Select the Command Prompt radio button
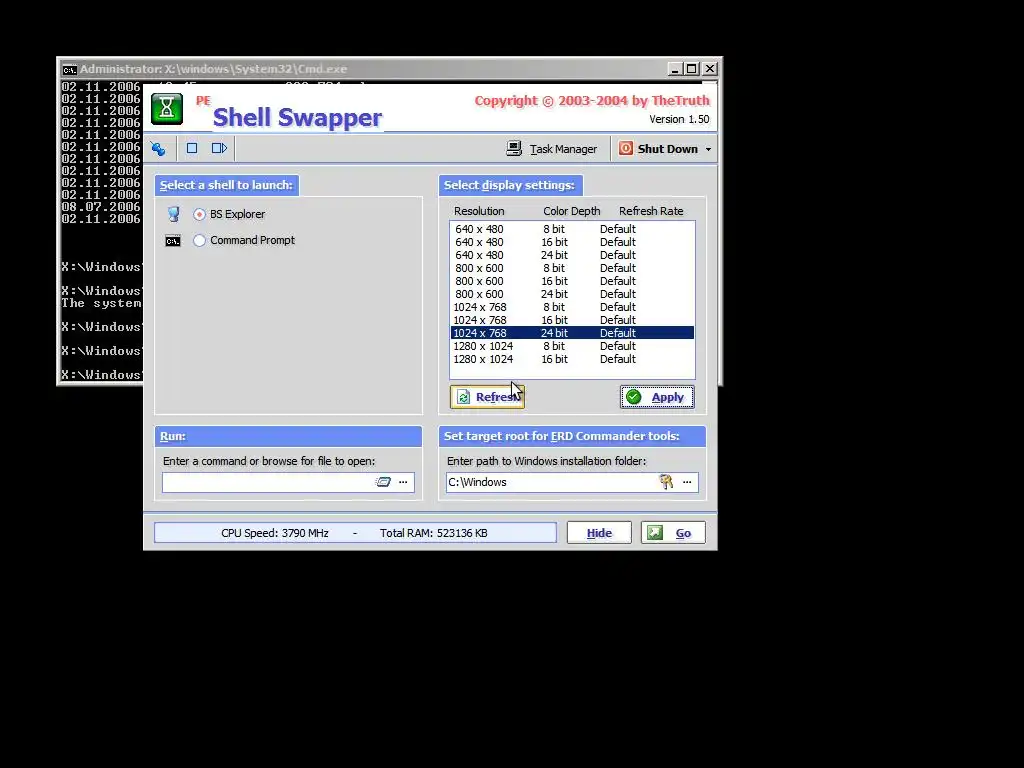Viewport: 1024px width, 768px height. click(199, 240)
